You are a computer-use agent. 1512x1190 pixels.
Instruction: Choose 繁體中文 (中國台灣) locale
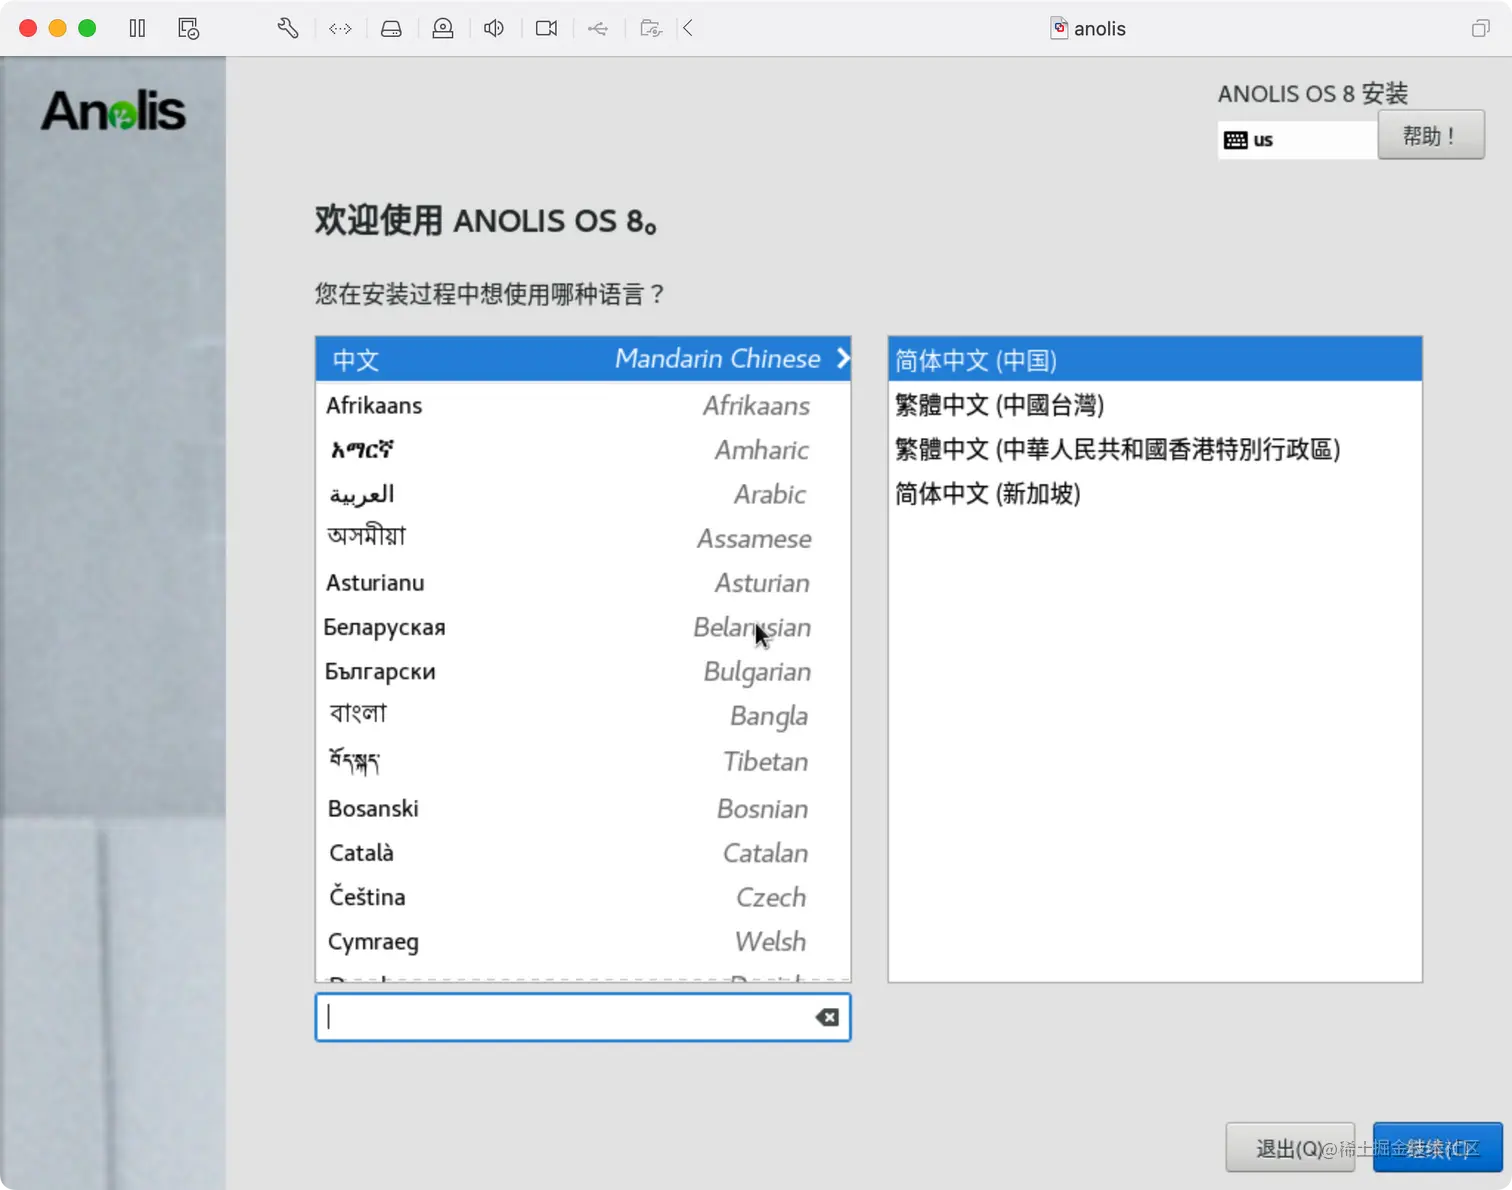tap(1155, 405)
